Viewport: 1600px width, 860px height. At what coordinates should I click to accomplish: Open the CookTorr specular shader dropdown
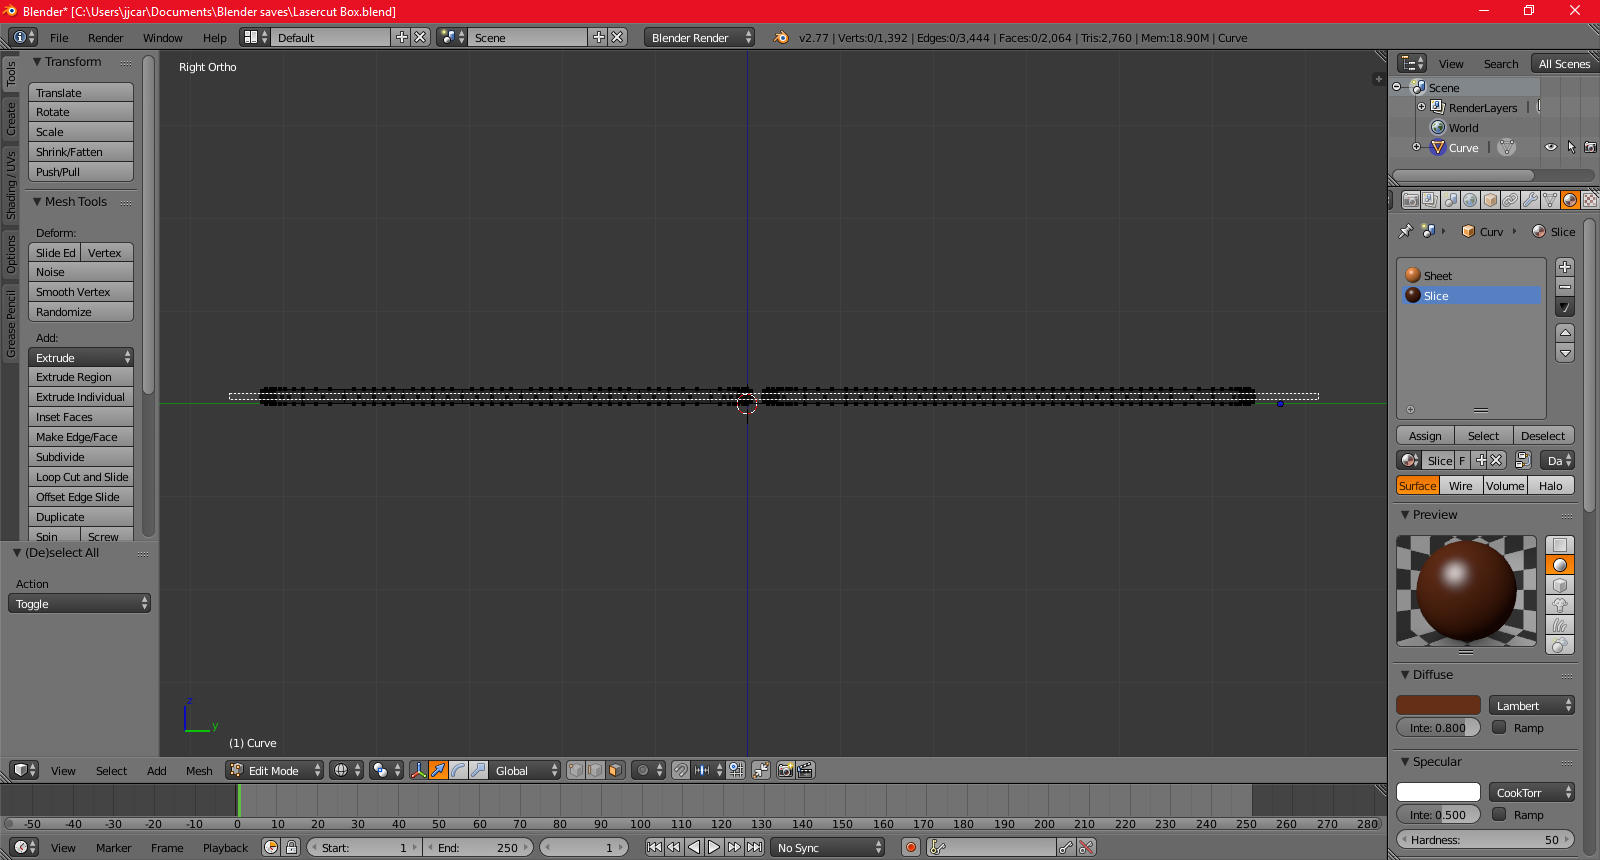pyautogui.click(x=1532, y=792)
